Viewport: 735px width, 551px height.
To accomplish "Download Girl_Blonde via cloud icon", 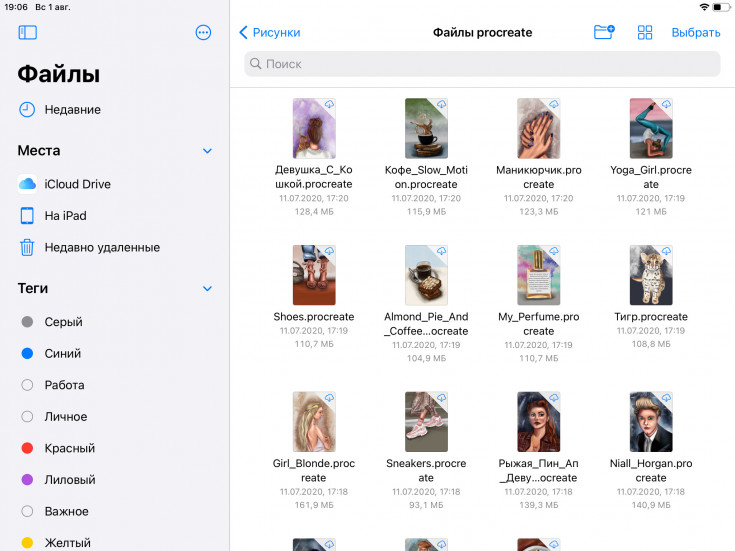I will pos(330,398).
